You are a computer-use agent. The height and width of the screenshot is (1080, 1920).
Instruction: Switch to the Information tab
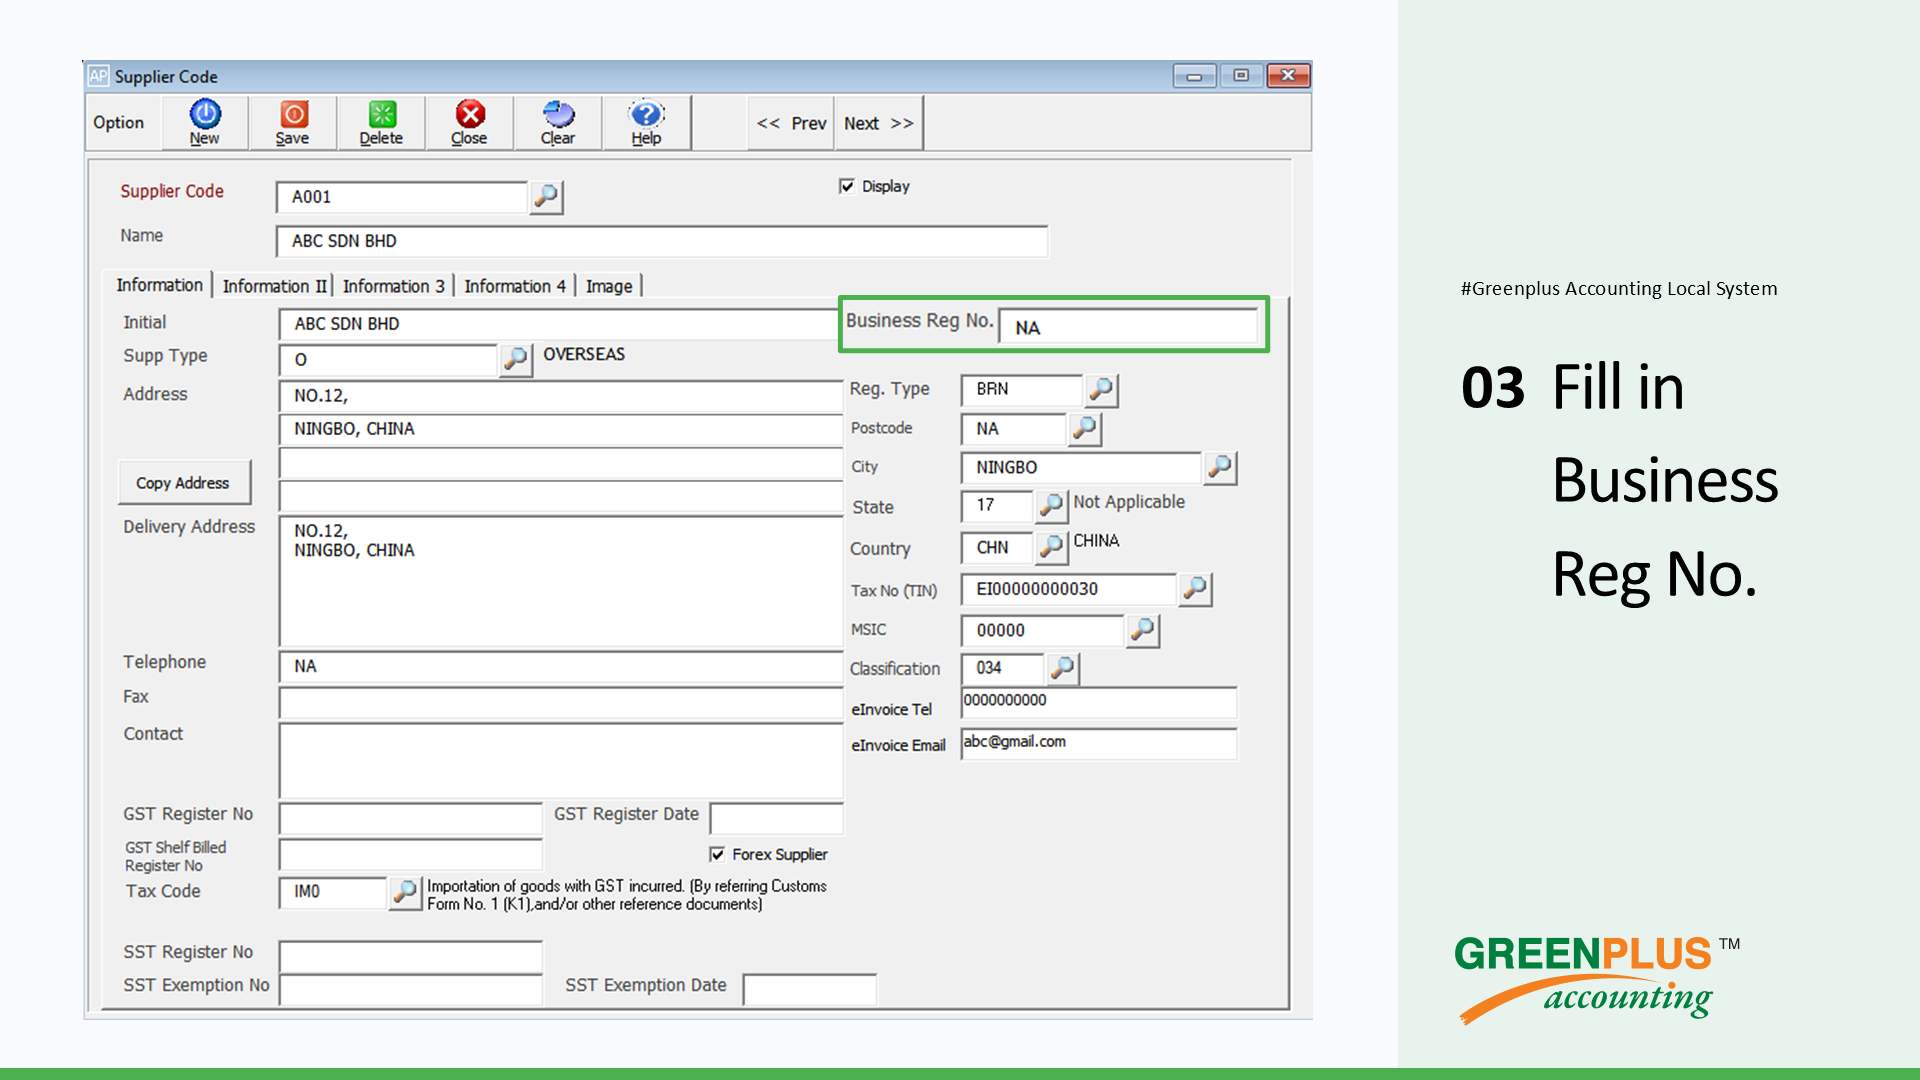[159, 285]
